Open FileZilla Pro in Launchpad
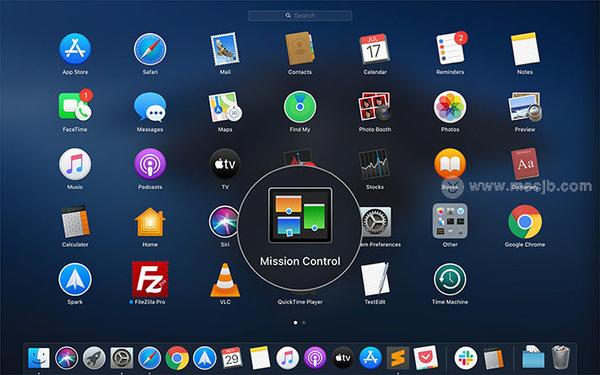600x375 pixels. (150, 279)
